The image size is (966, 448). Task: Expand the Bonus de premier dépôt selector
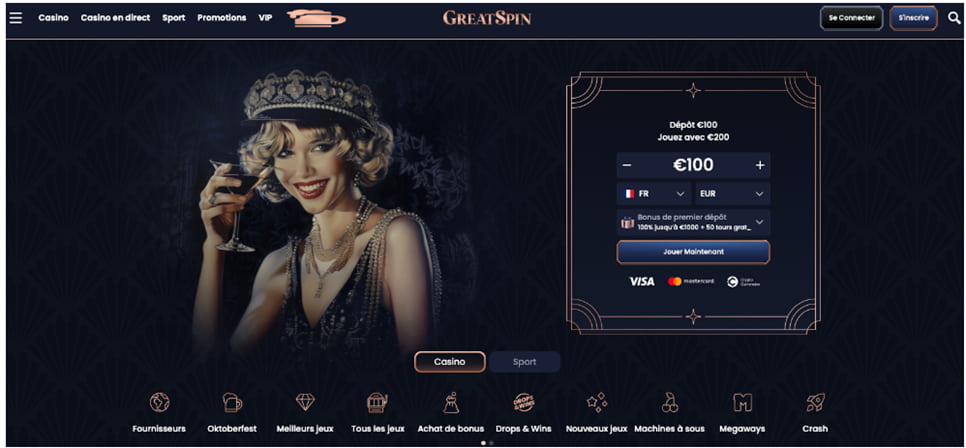(x=693, y=222)
